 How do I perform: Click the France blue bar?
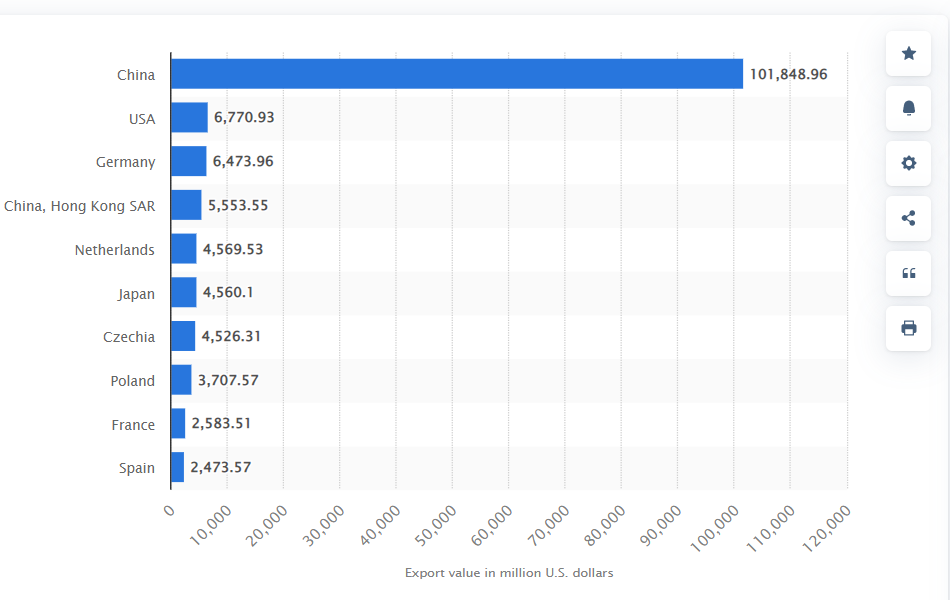pos(178,424)
